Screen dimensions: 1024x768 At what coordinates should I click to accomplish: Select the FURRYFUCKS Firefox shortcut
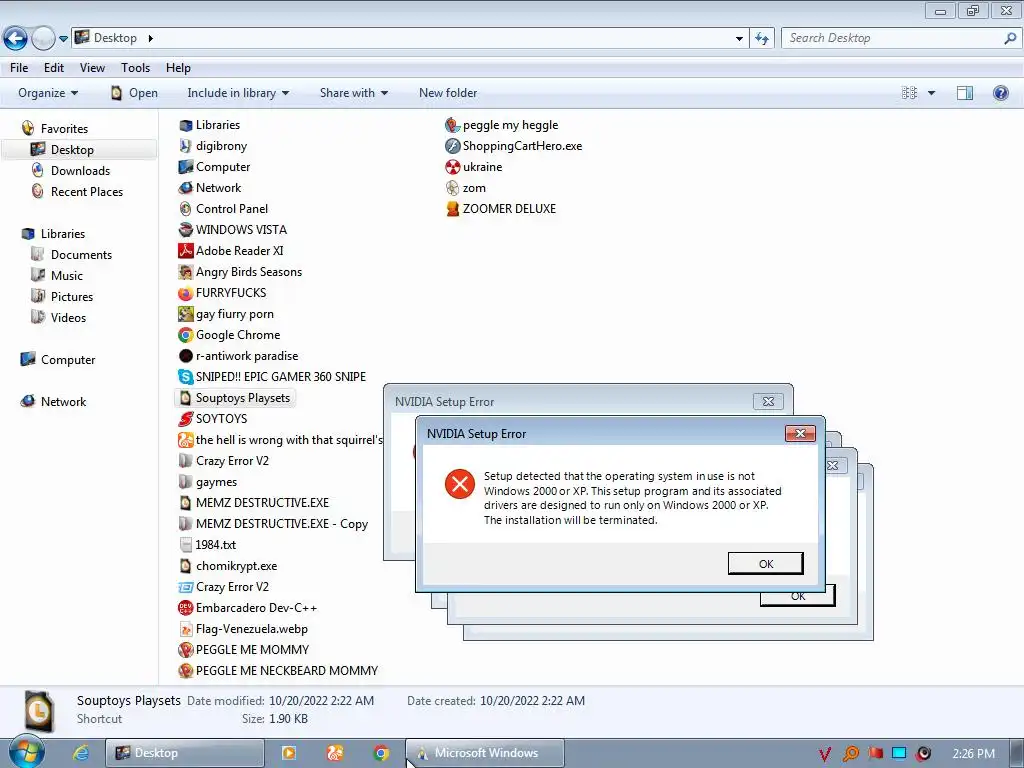231,293
